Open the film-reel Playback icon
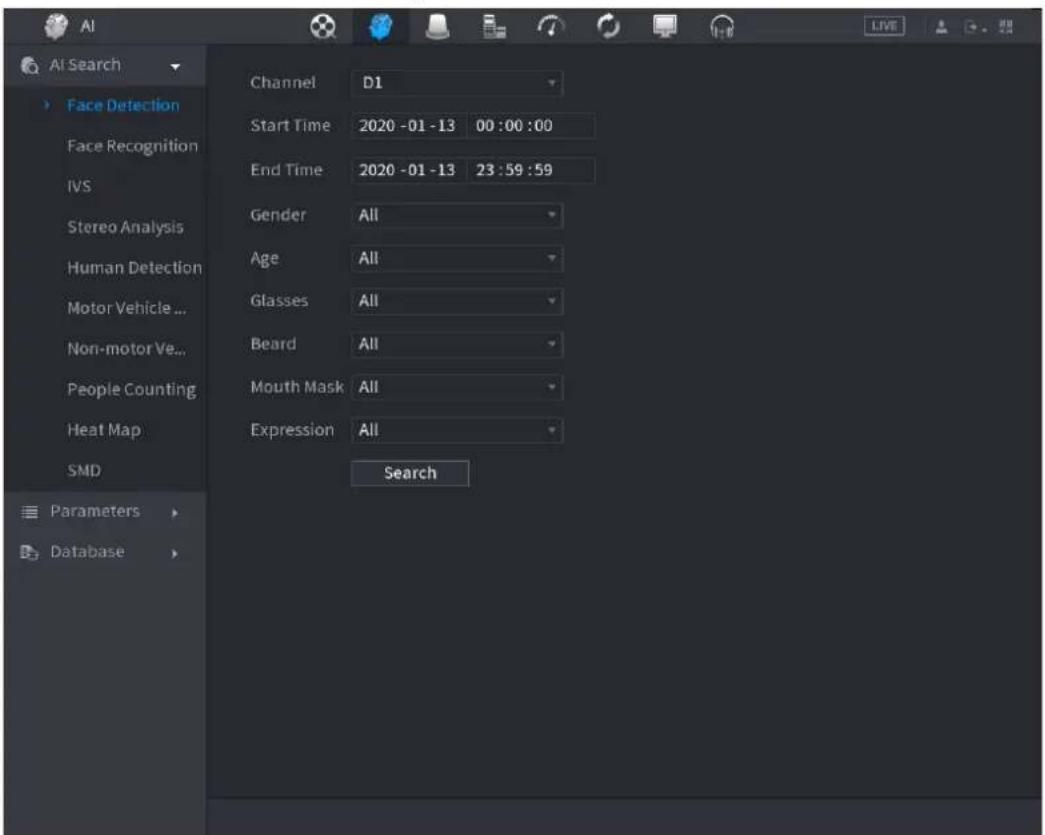 [x=323, y=27]
